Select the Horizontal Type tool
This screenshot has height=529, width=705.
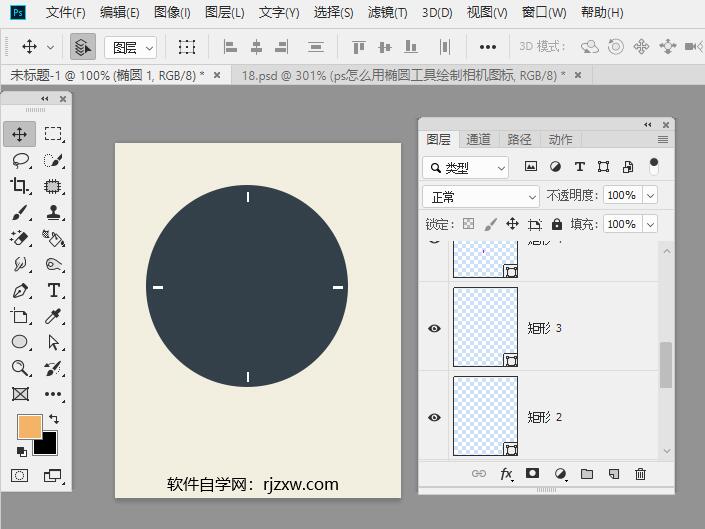point(54,290)
